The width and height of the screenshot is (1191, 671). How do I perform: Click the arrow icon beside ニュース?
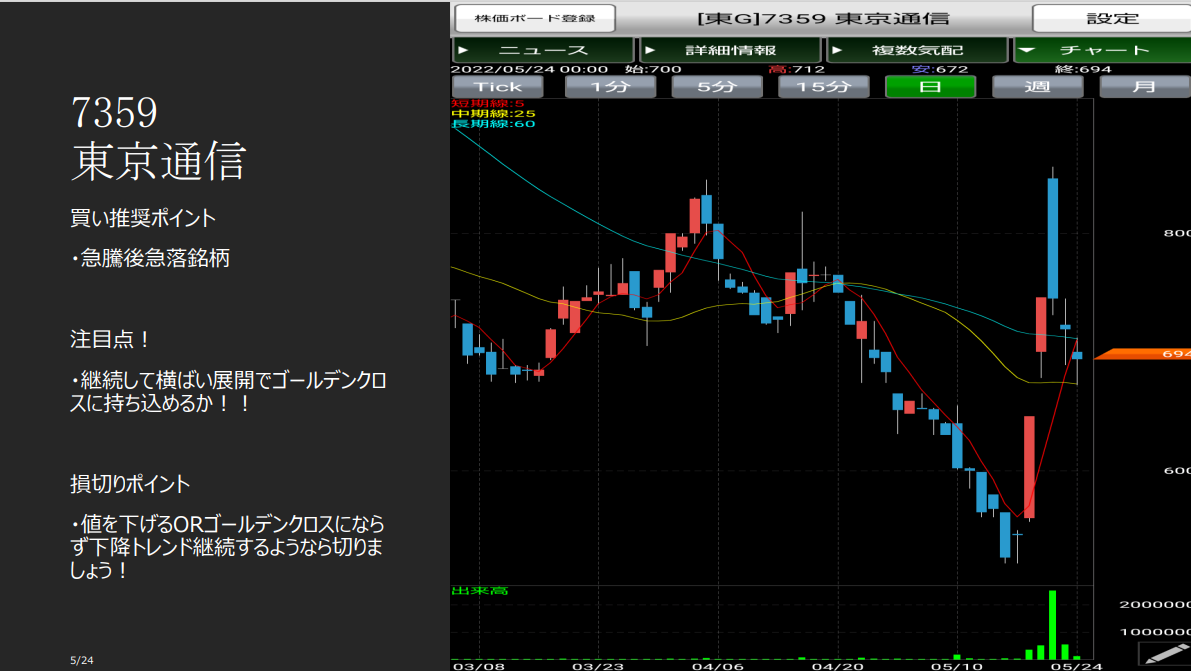(x=462, y=50)
